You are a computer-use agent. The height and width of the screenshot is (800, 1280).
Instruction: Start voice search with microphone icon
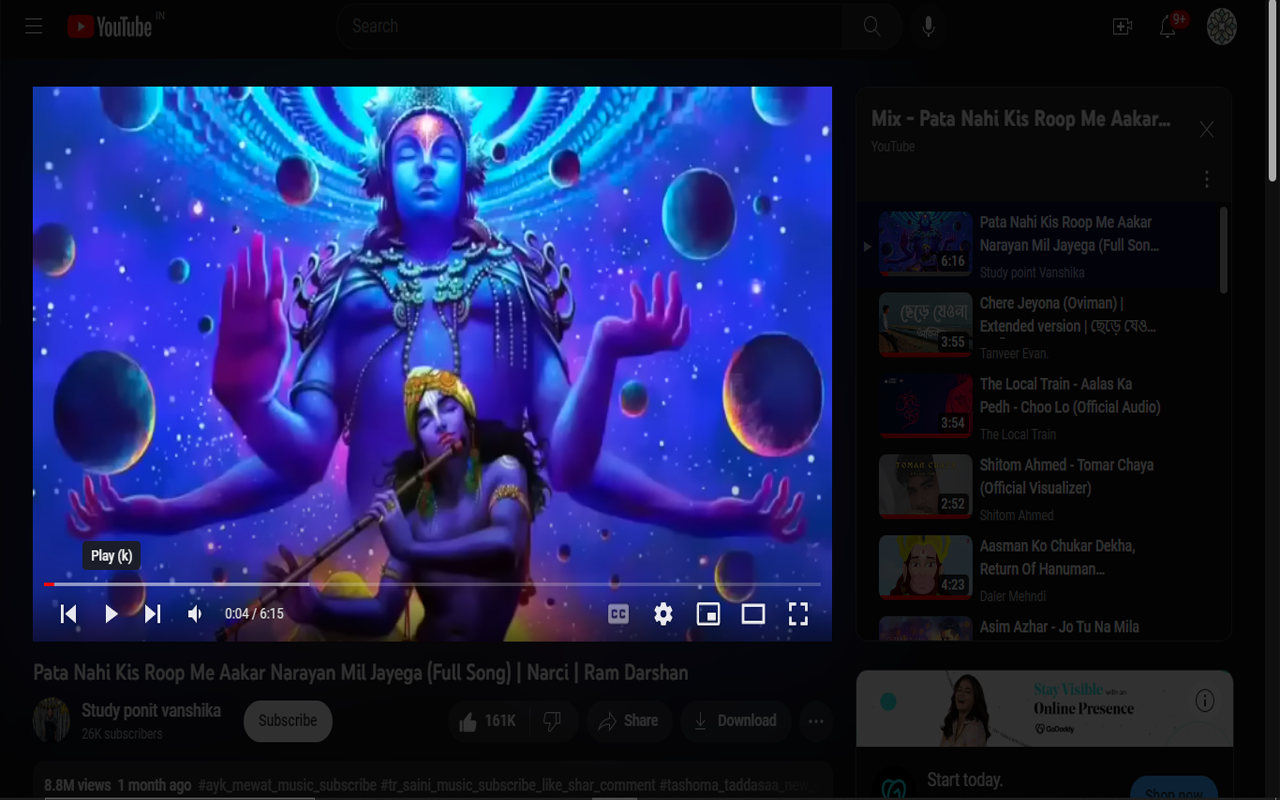(x=928, y=26)
